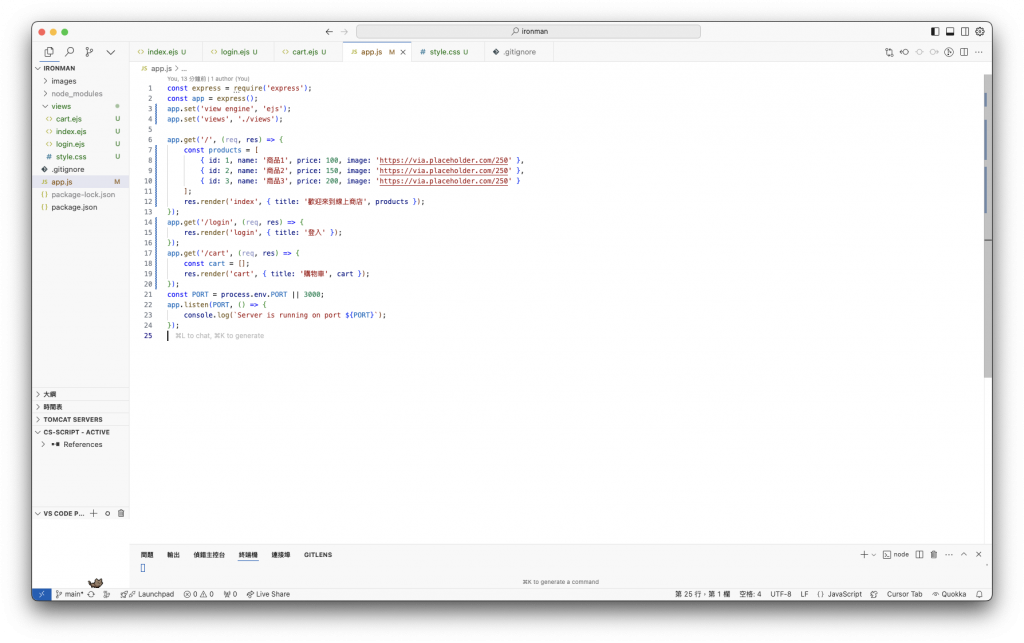Expand the References tree node

pyautogui.click(x=80, y=445)
